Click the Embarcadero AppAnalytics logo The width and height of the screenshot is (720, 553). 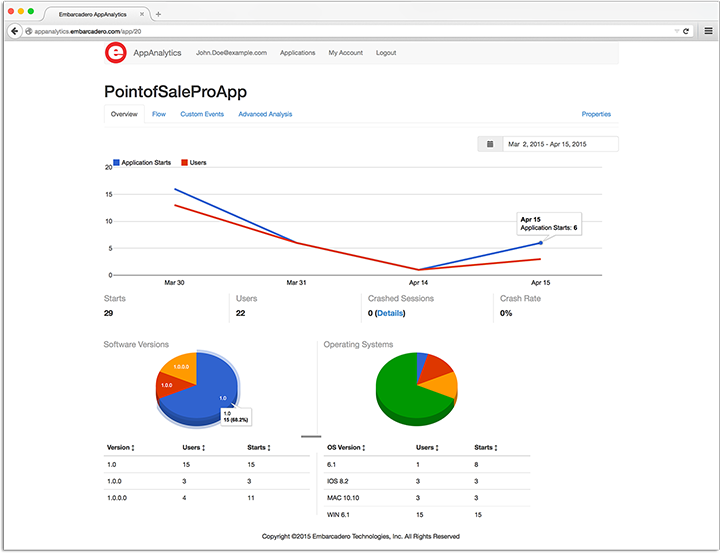click(116, 53)
